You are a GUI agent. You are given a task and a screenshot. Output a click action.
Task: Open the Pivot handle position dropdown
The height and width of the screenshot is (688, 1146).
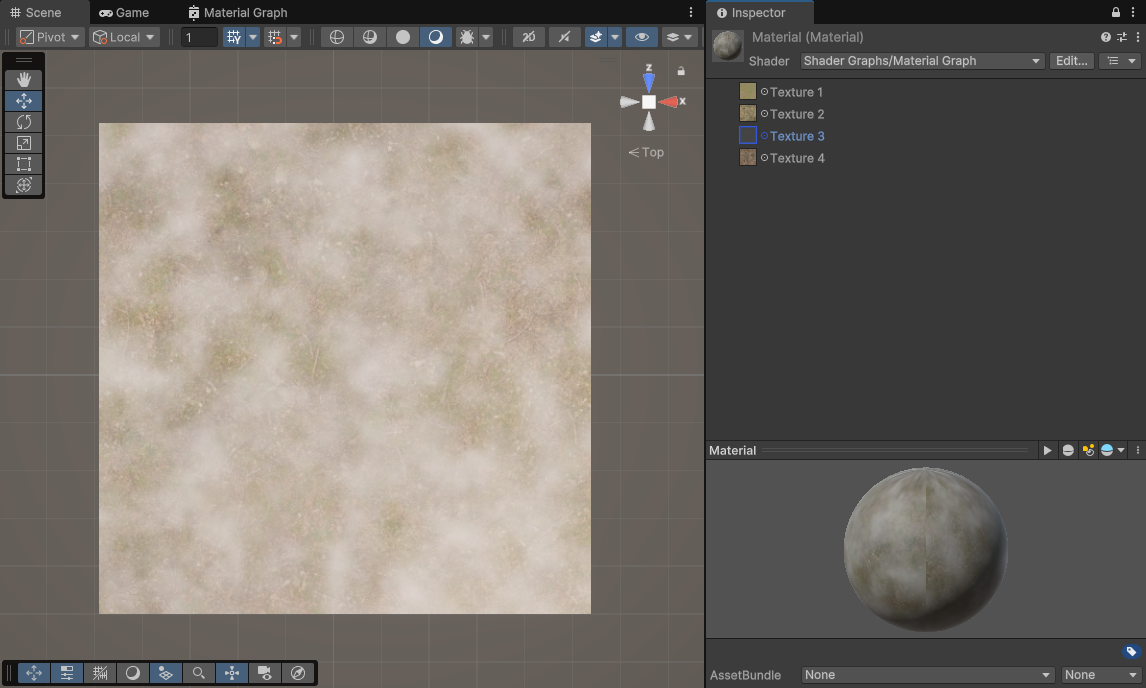[x=50, y=37]
